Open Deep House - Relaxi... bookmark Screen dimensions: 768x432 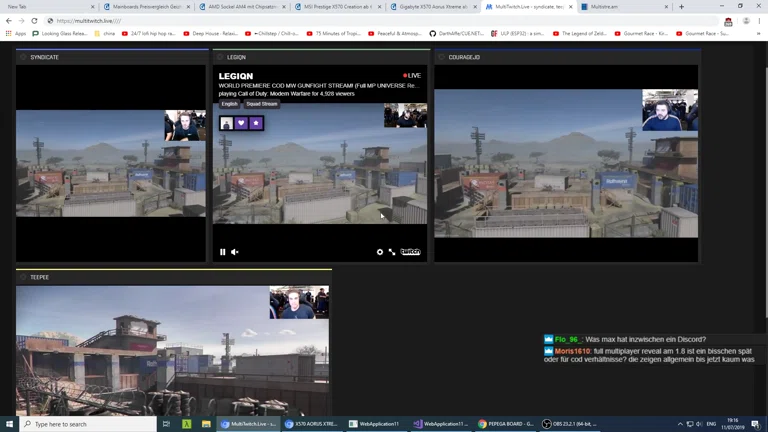coord(210,34)
